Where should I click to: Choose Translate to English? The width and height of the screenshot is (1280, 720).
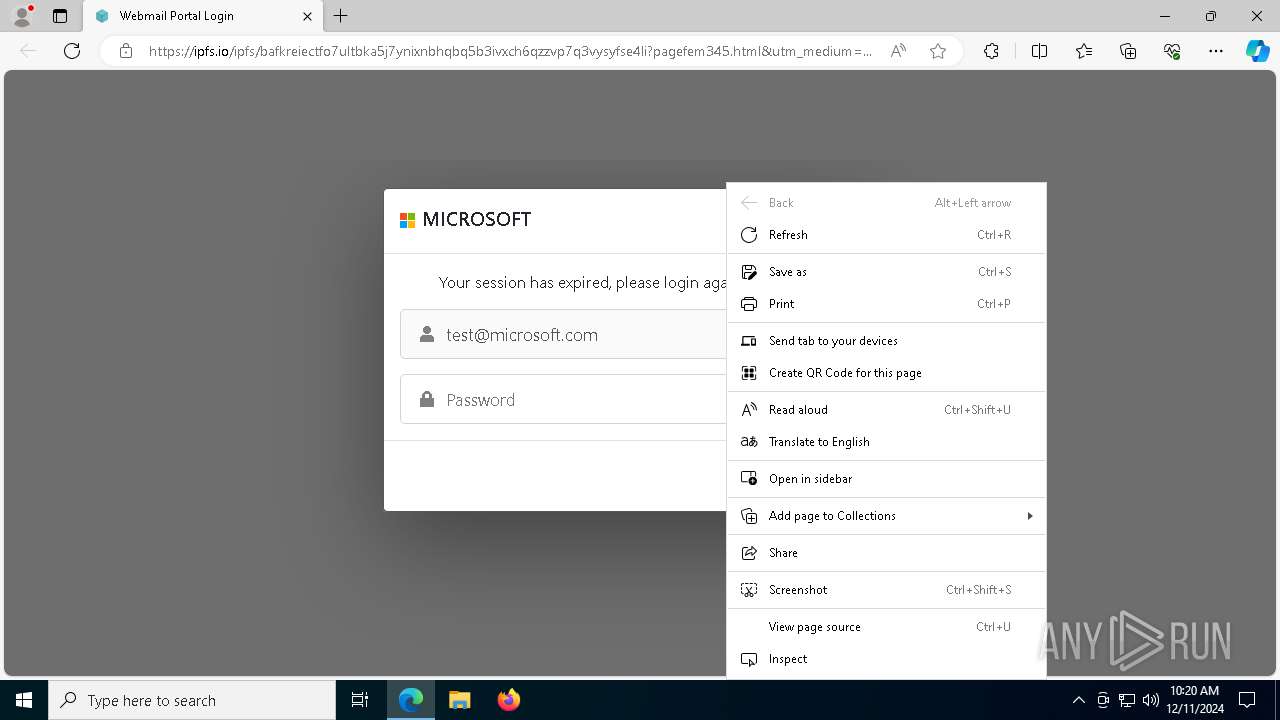click(x=886, y=442)
